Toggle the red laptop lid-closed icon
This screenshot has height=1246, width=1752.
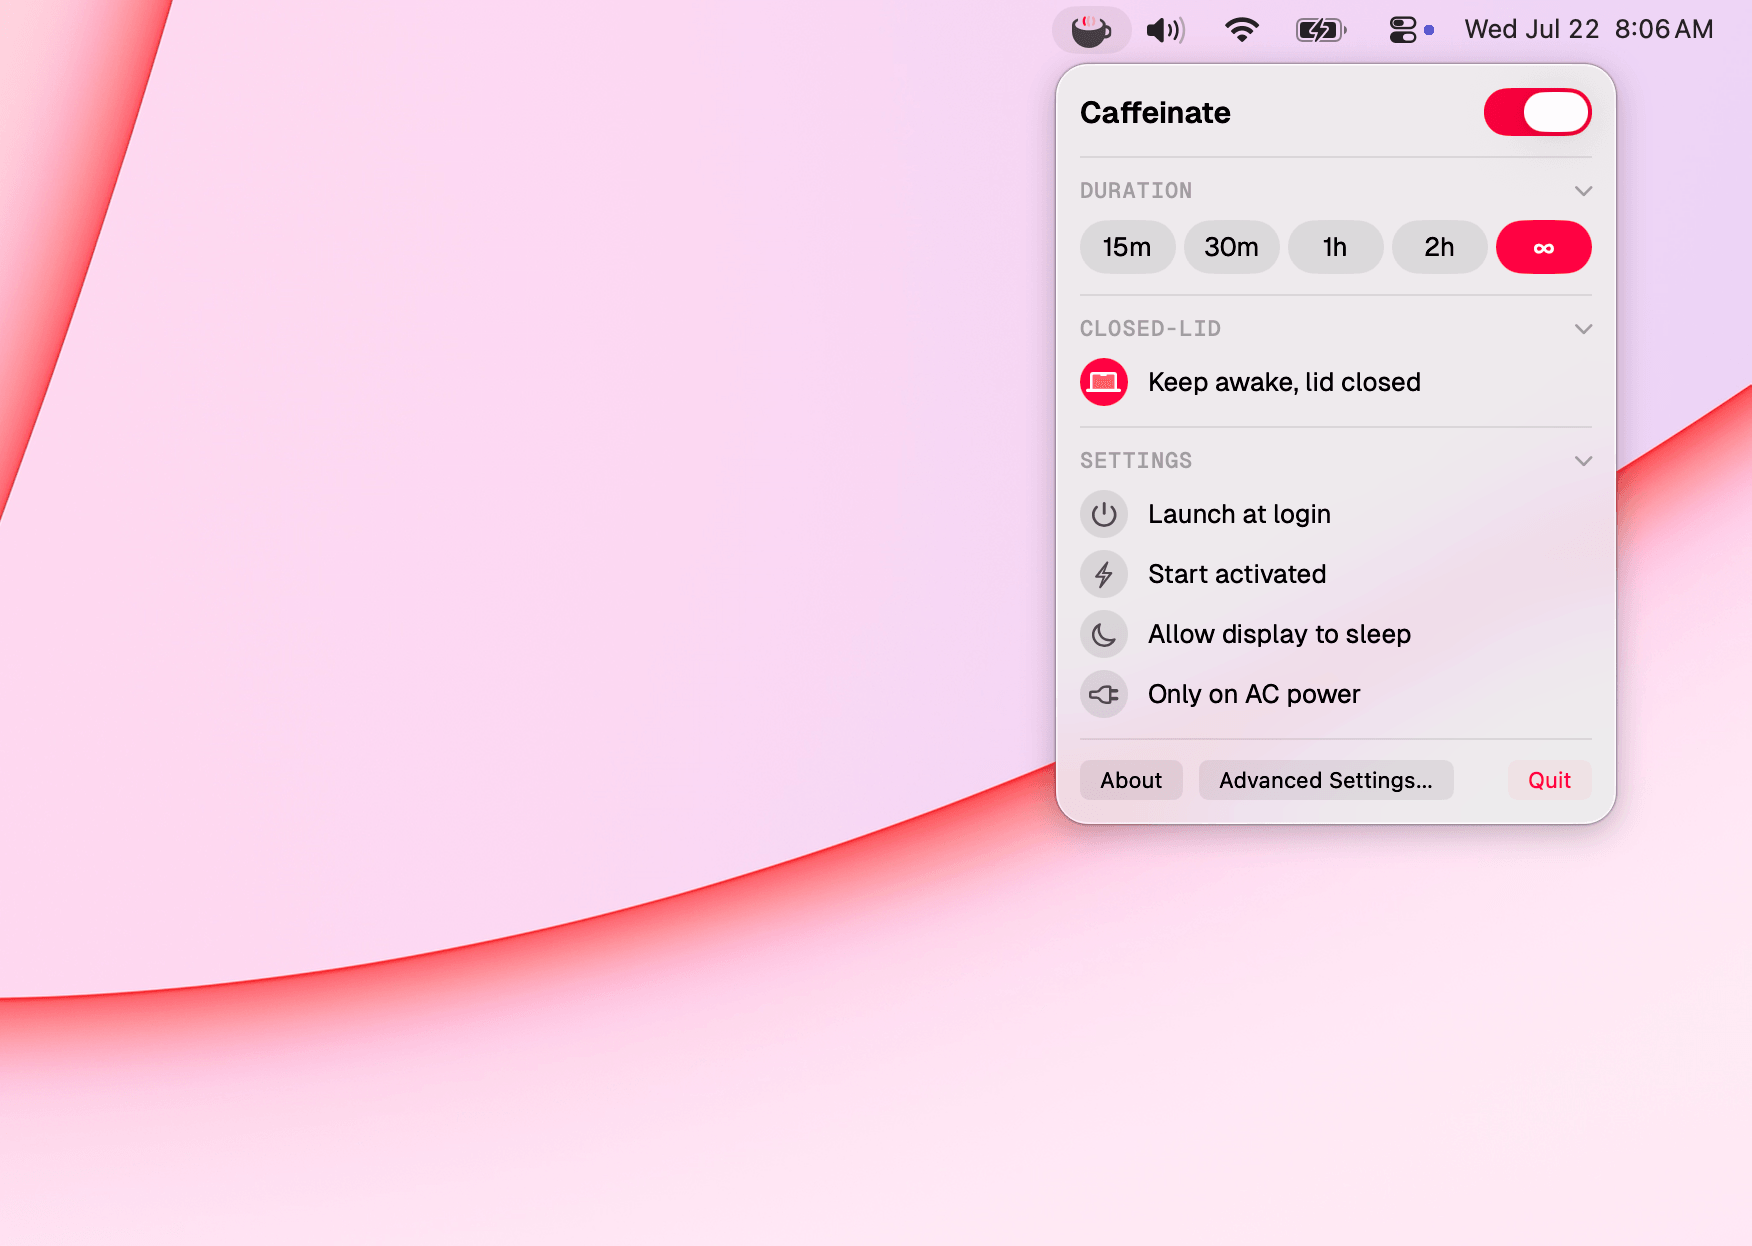(1104, 382)
